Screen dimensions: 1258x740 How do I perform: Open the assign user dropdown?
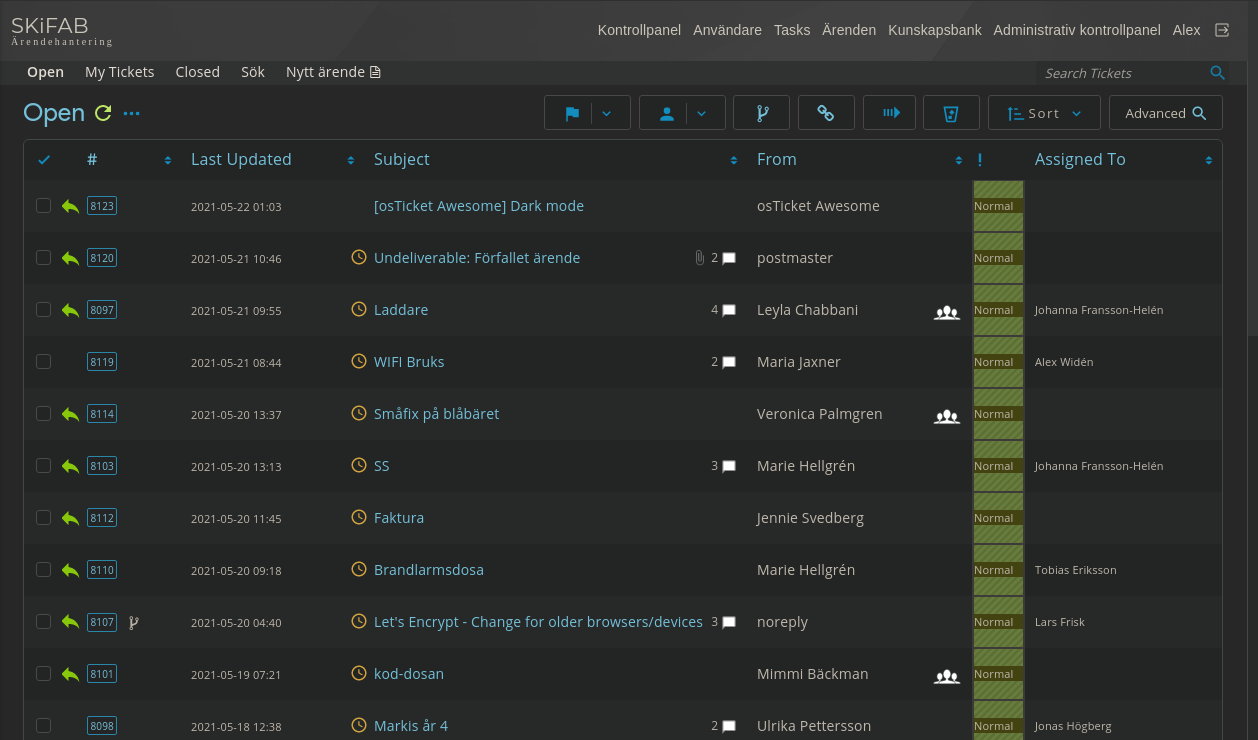pyautogui.click(x=702, y=113)
